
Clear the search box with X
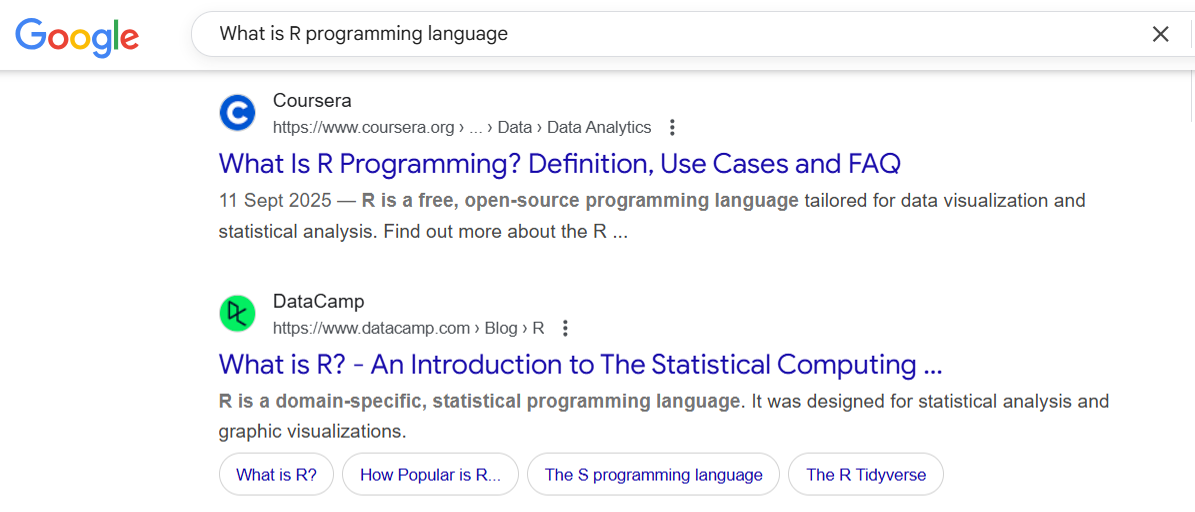pos(1160,34)
